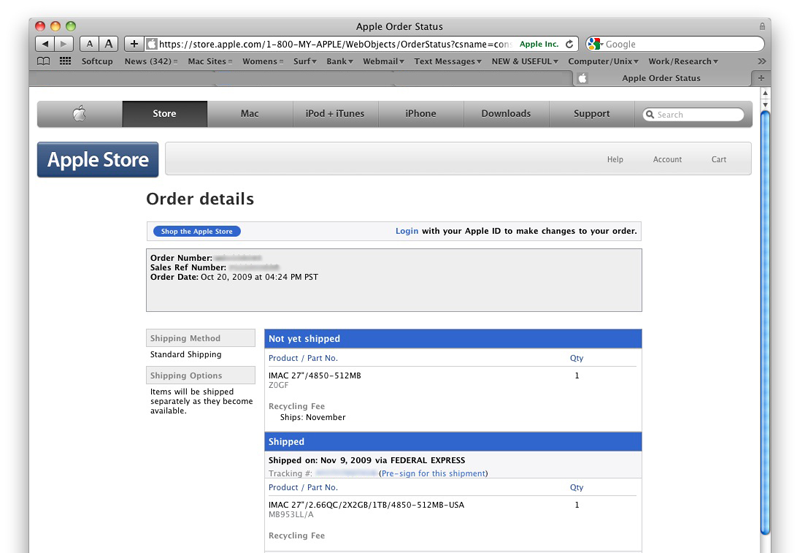Screen dimensions: 800x553
Task: Click the scrollbar down arrow
Action: pos(765,104)
